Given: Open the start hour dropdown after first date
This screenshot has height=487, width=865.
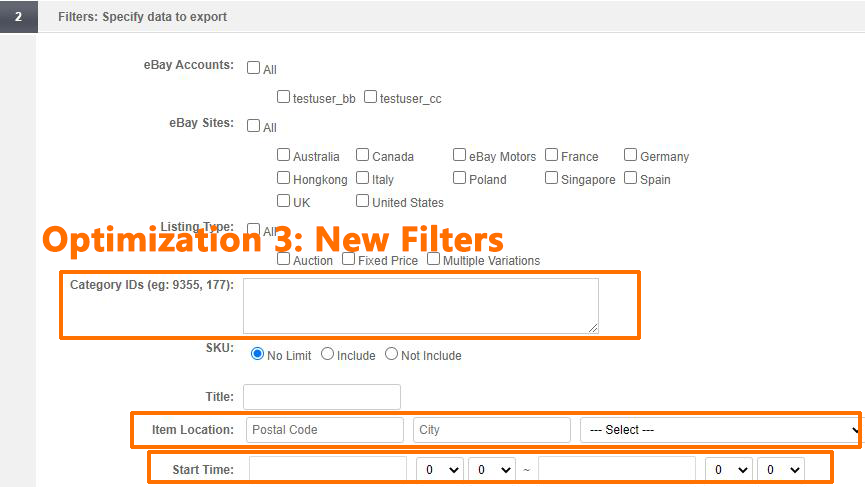Looking at the screenshot, I should [440, 469].
